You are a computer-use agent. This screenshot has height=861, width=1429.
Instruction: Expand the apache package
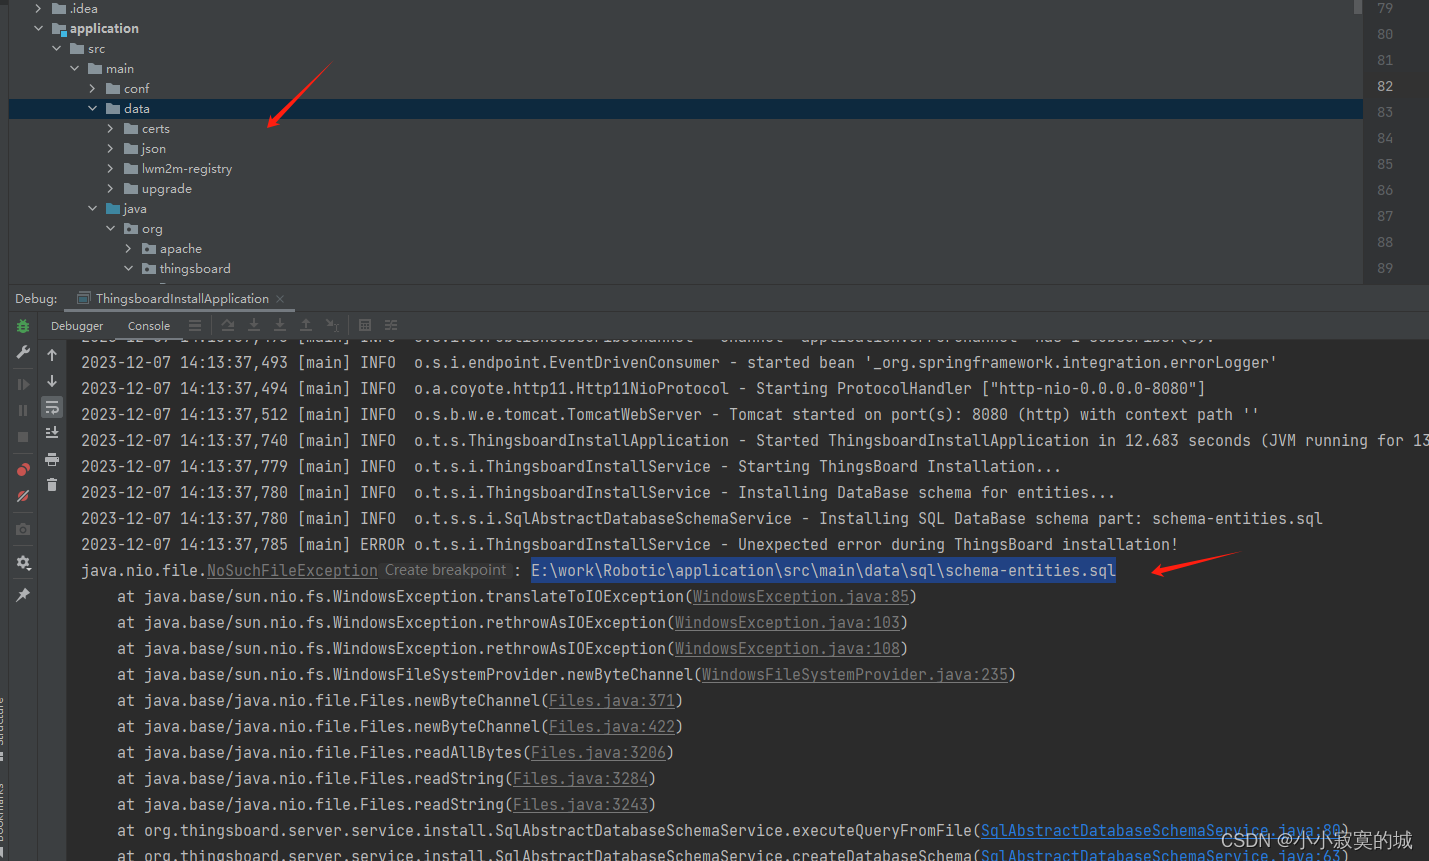128,248
